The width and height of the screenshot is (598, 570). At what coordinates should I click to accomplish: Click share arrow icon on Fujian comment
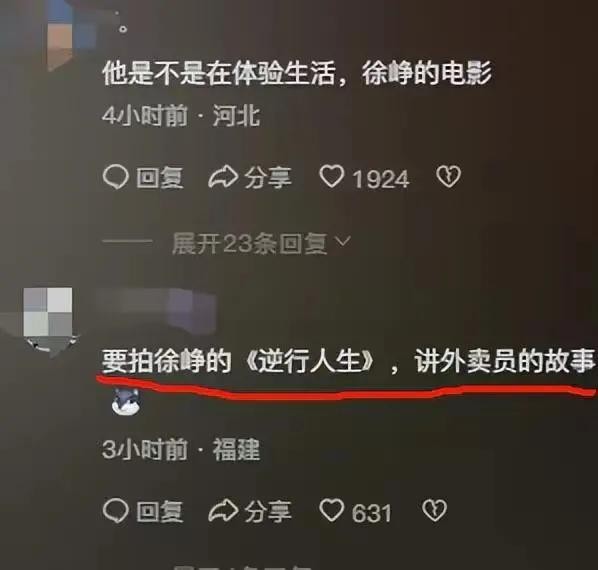pyautogui.click(x=223, y=511)
